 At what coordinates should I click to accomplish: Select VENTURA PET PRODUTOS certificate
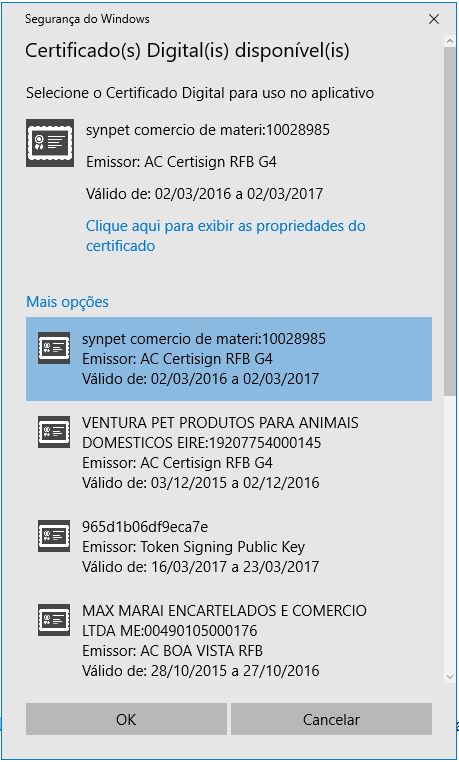[x=229, y=452]
